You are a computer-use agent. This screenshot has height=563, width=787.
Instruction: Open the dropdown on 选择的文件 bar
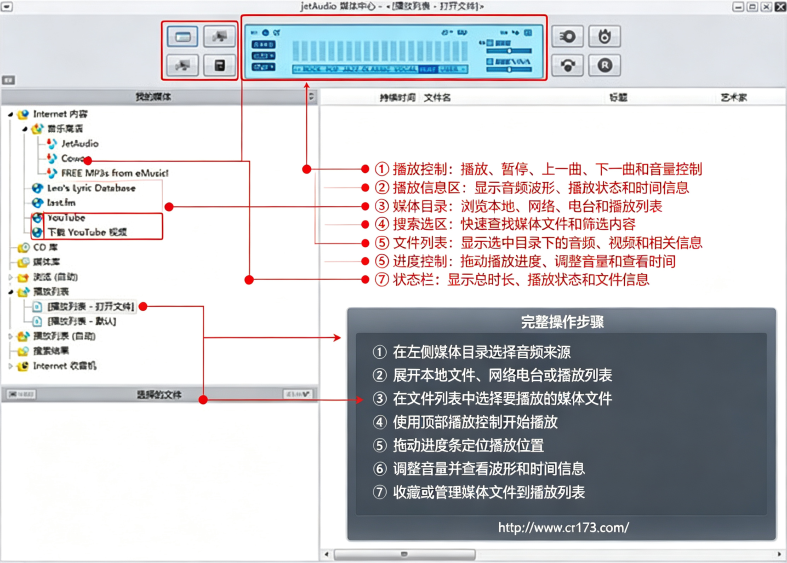297,394
